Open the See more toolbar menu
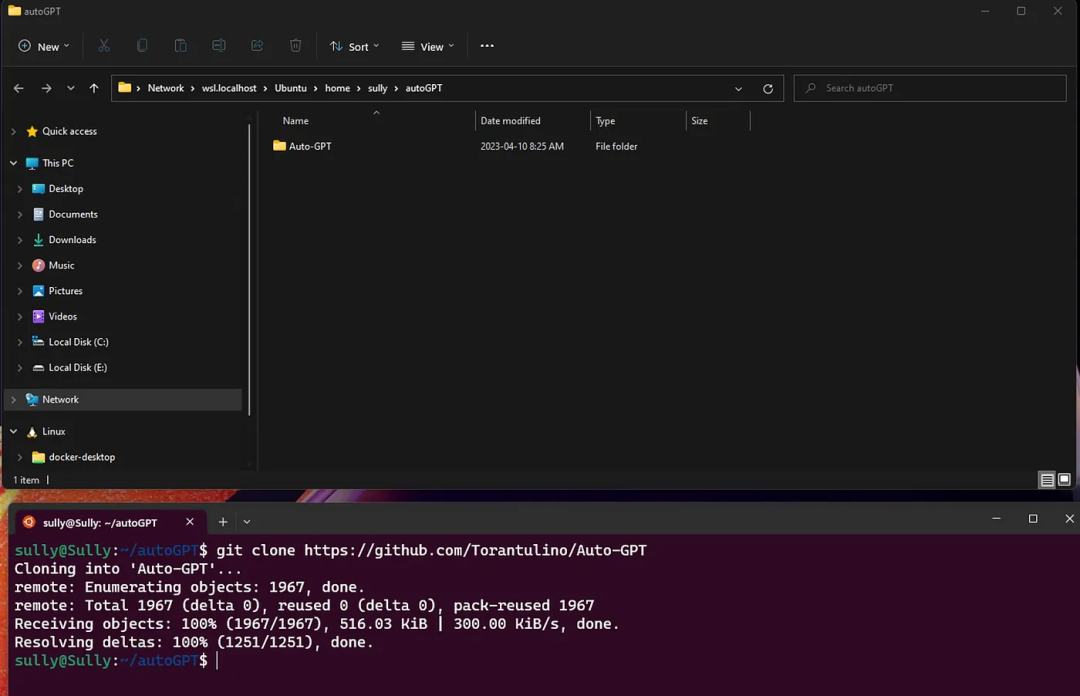 487,46
